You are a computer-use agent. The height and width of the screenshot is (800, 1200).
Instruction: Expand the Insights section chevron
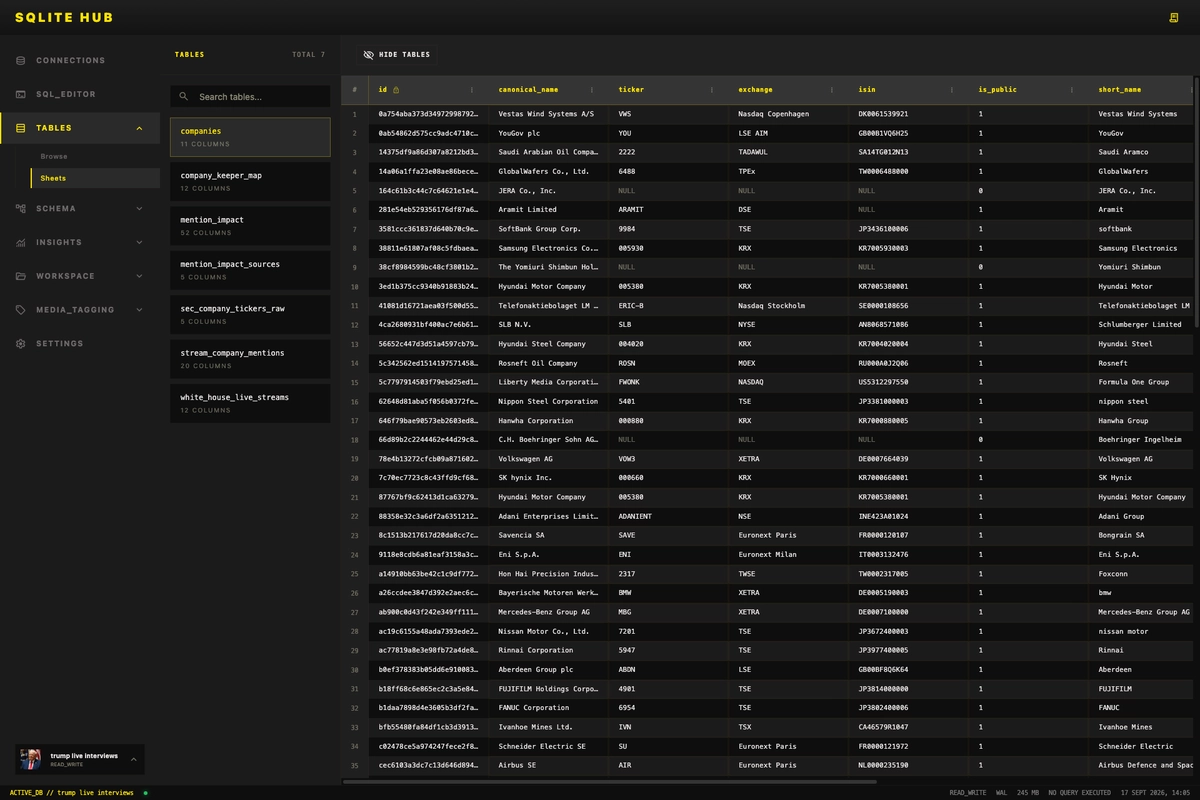click(139, 243)
